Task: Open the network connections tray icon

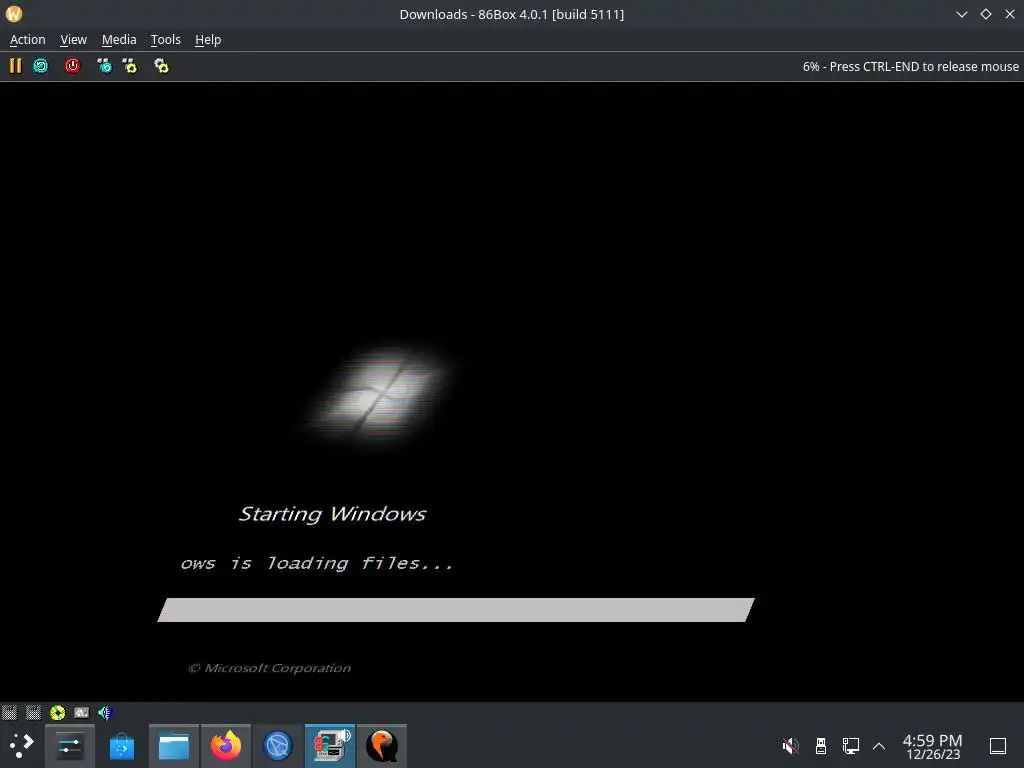Action: coord(850,745)
